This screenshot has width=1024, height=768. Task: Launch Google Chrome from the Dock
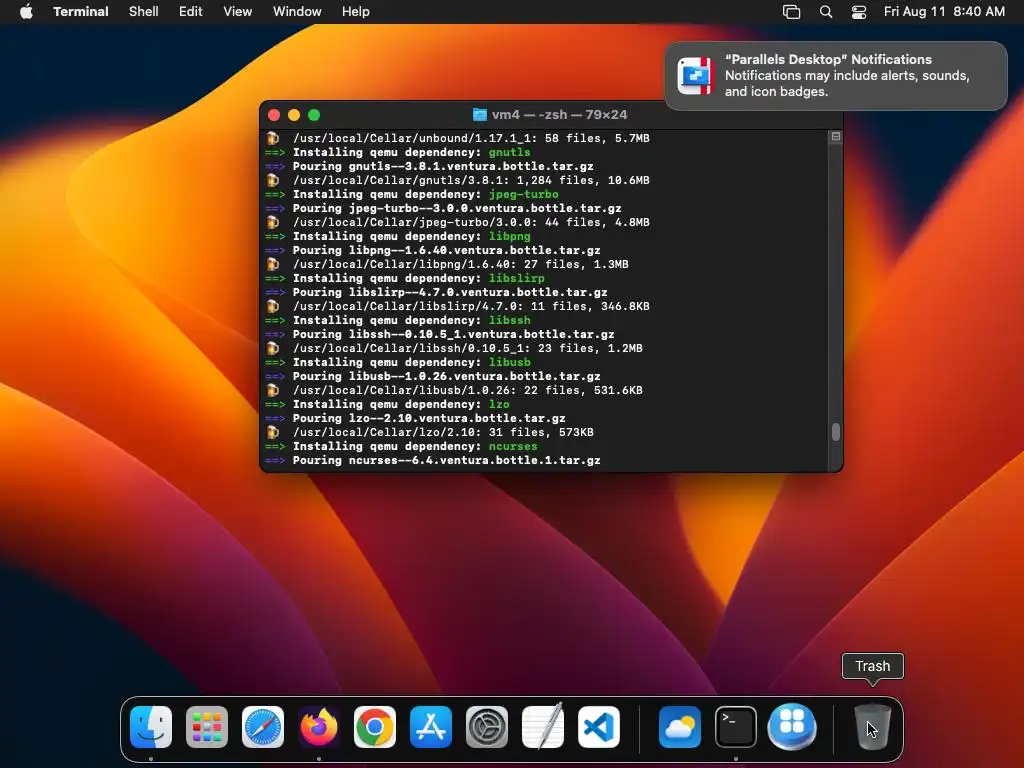(375, 727)
